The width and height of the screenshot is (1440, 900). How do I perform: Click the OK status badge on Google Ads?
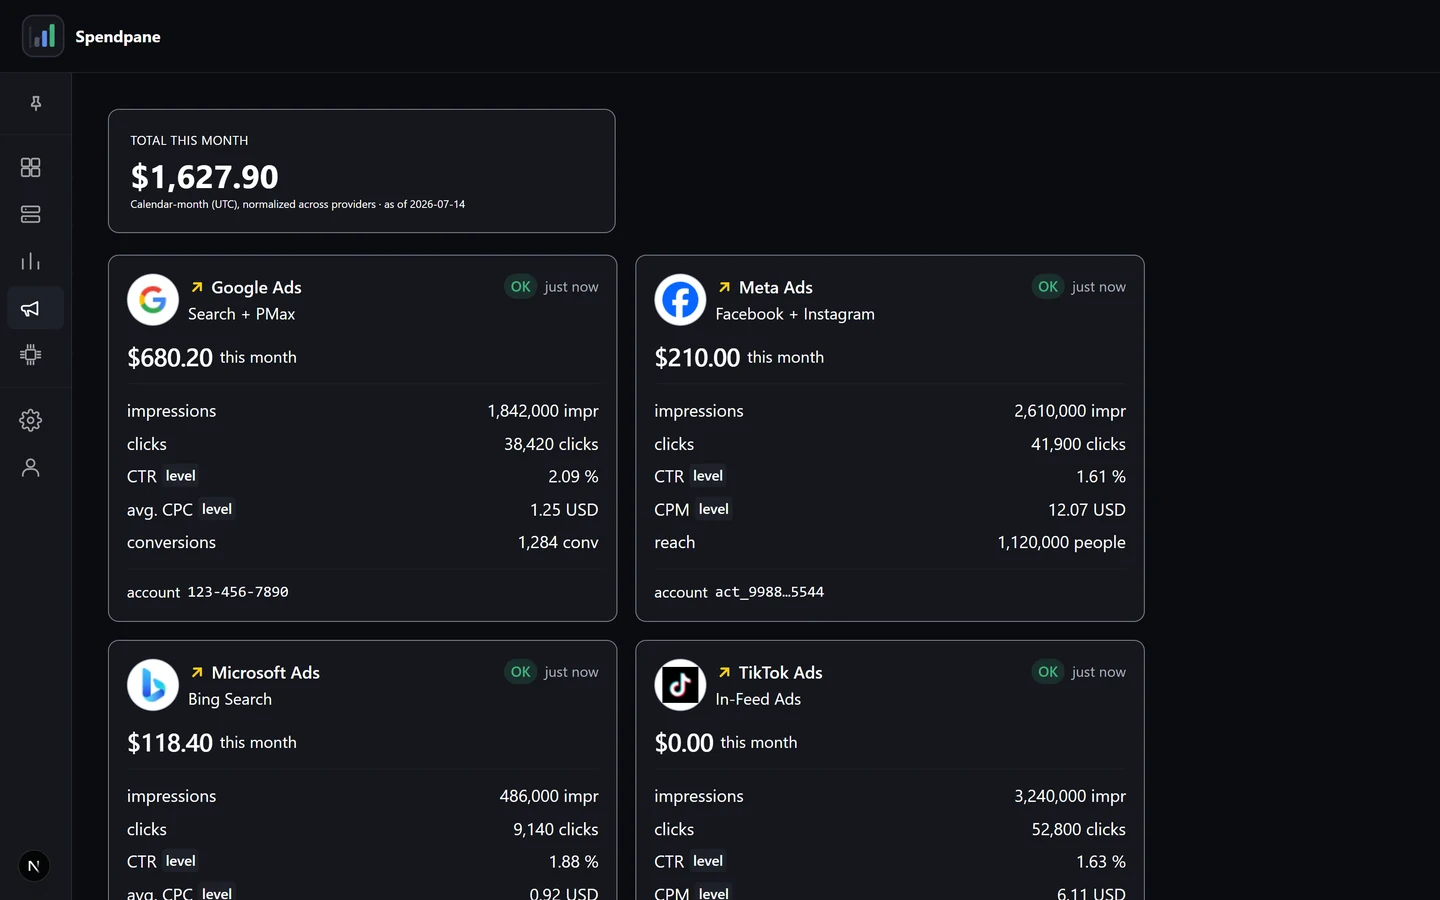(x=521, y=286)
